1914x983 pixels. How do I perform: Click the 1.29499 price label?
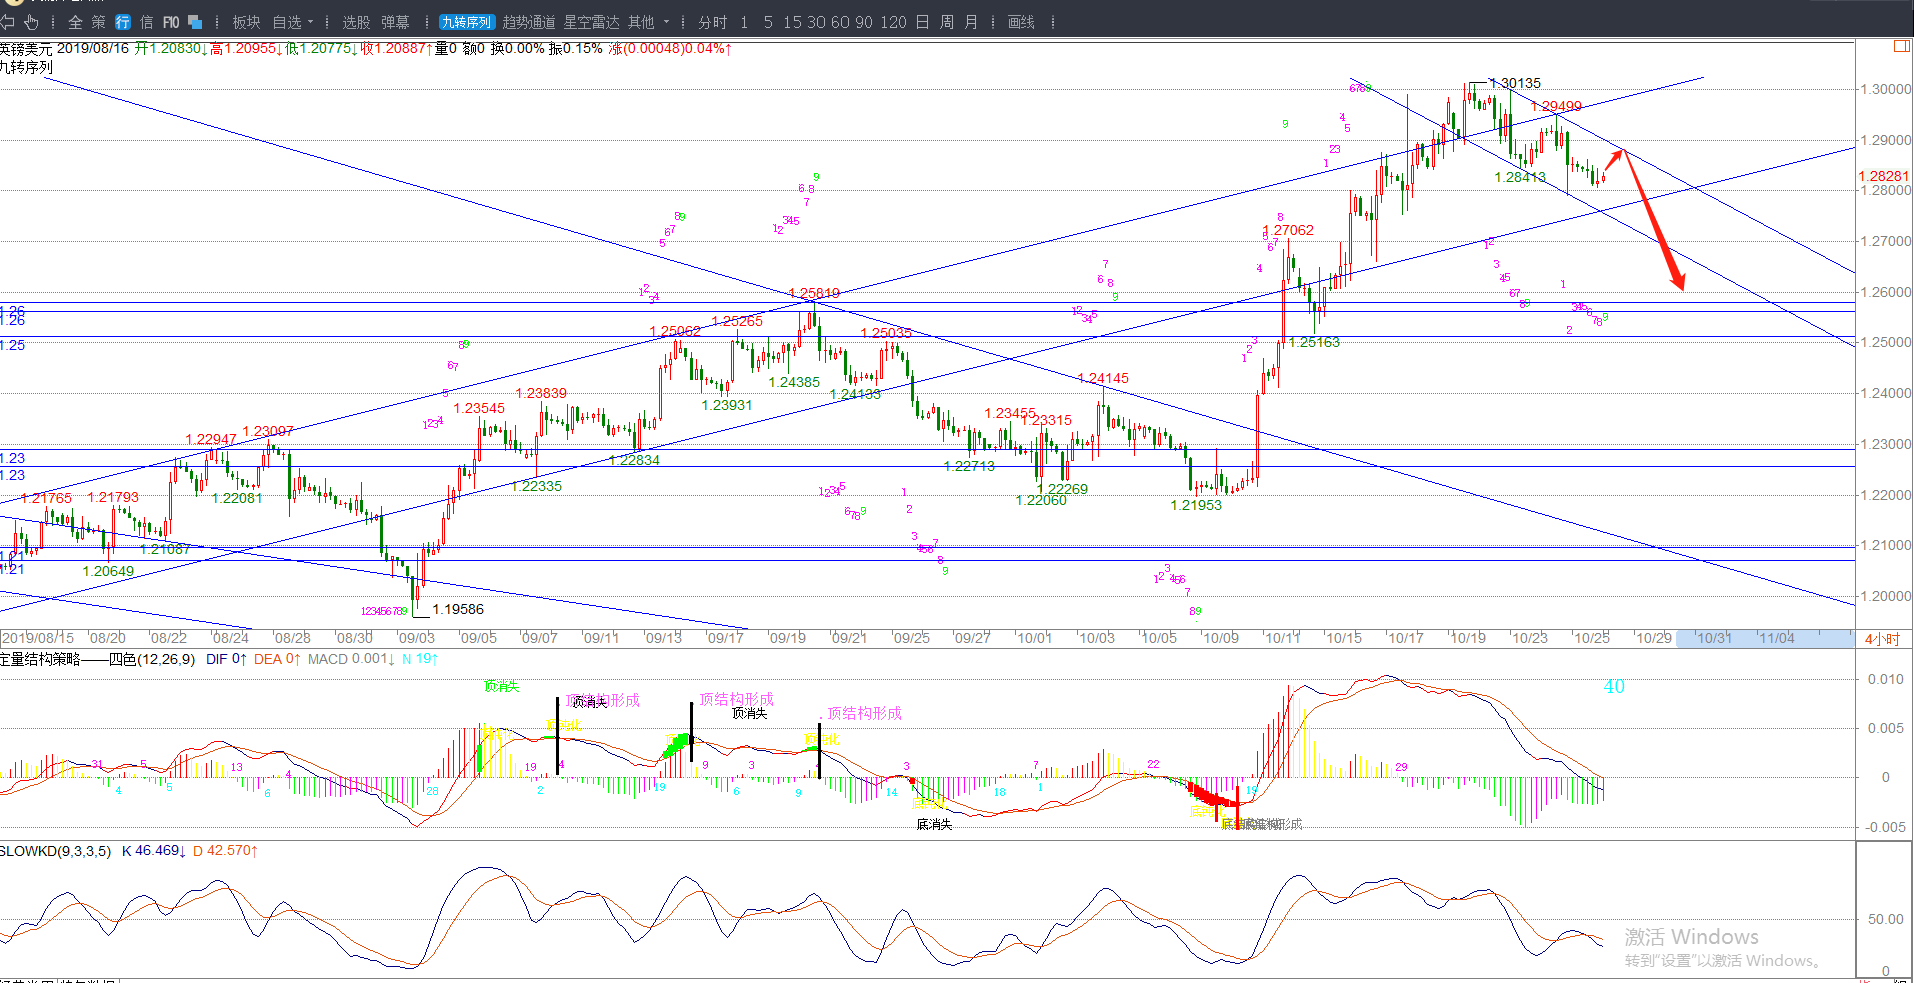coord(1556,106)
